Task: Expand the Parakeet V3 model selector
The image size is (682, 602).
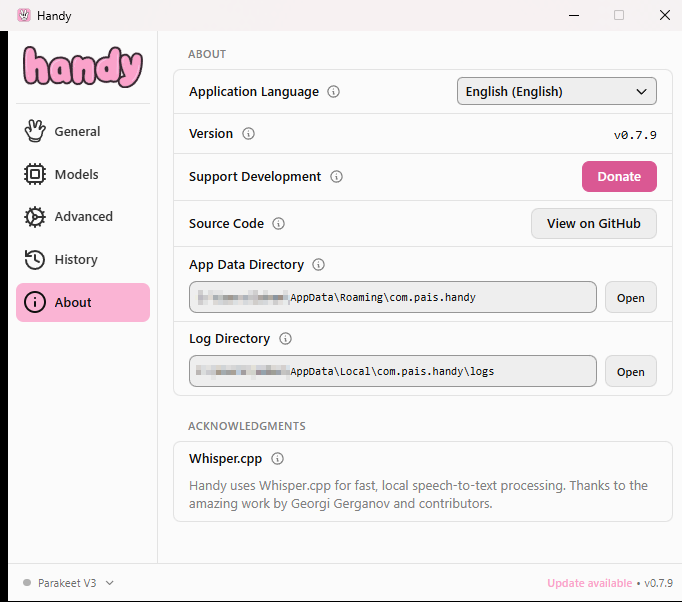Action: 68,583
